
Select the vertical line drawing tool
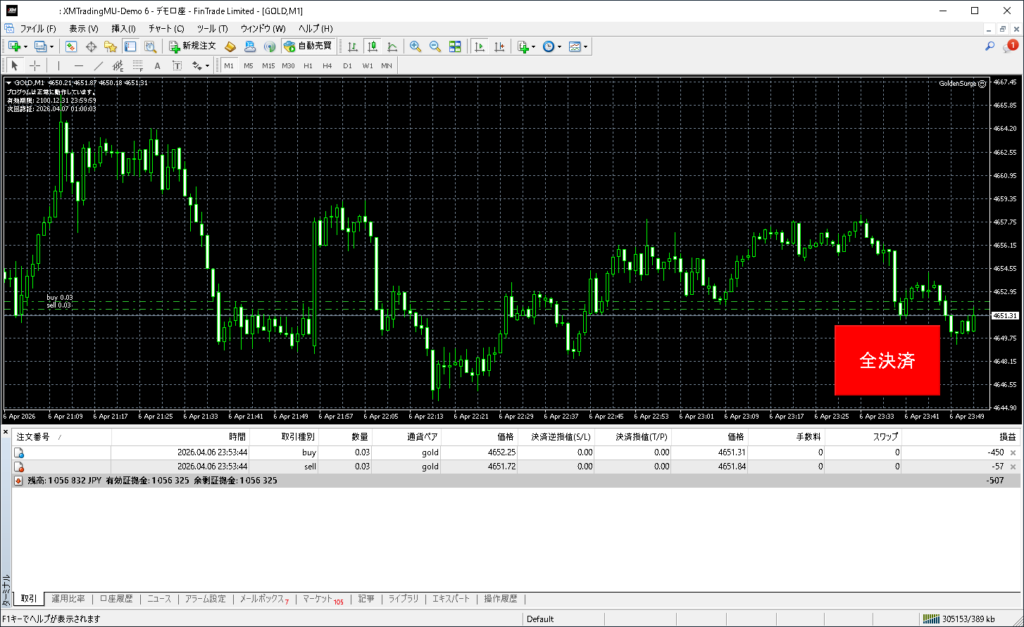[x=58, y=65]
